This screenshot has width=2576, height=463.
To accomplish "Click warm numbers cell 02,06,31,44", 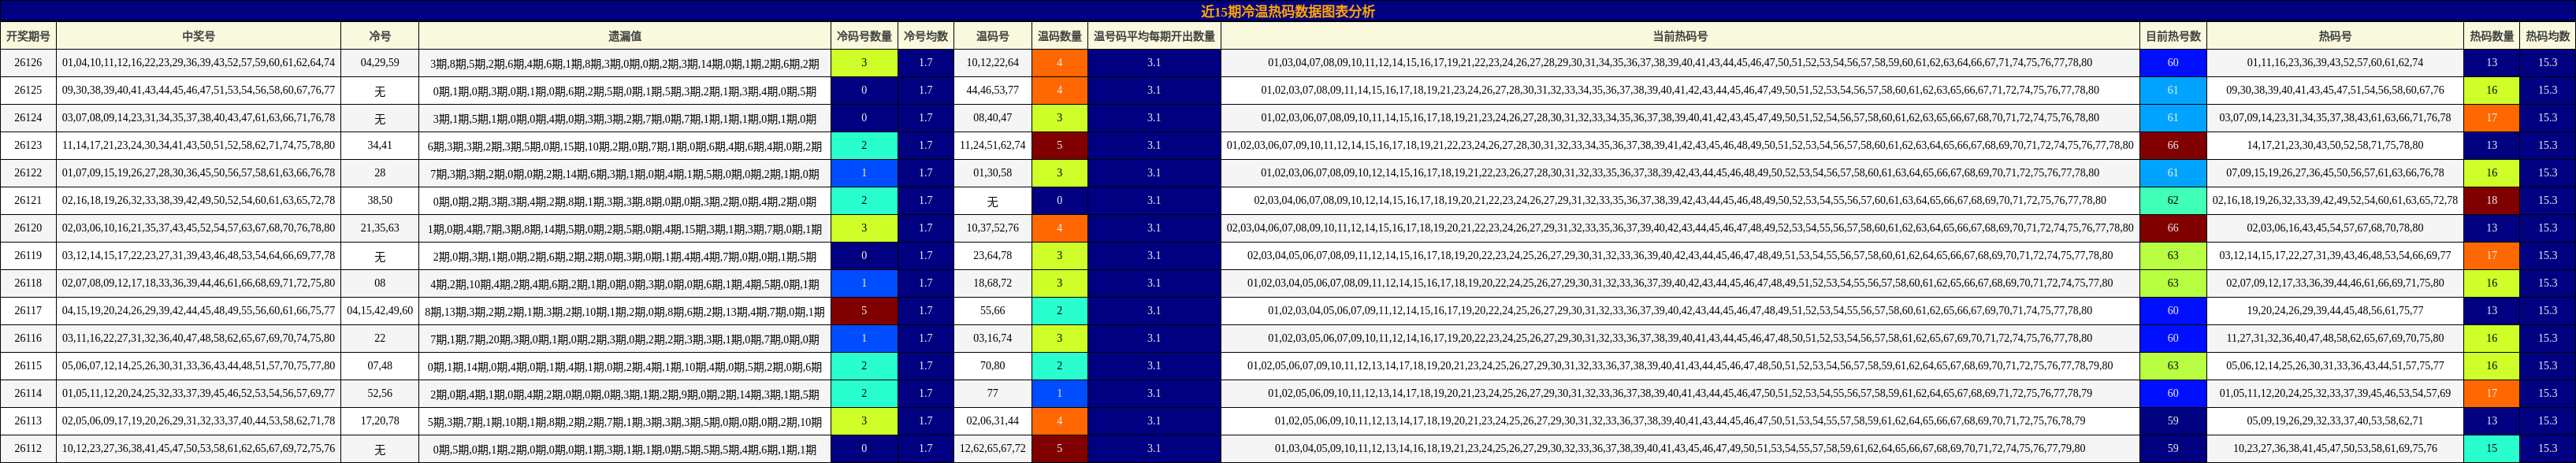I will click(x=992, y=421).
